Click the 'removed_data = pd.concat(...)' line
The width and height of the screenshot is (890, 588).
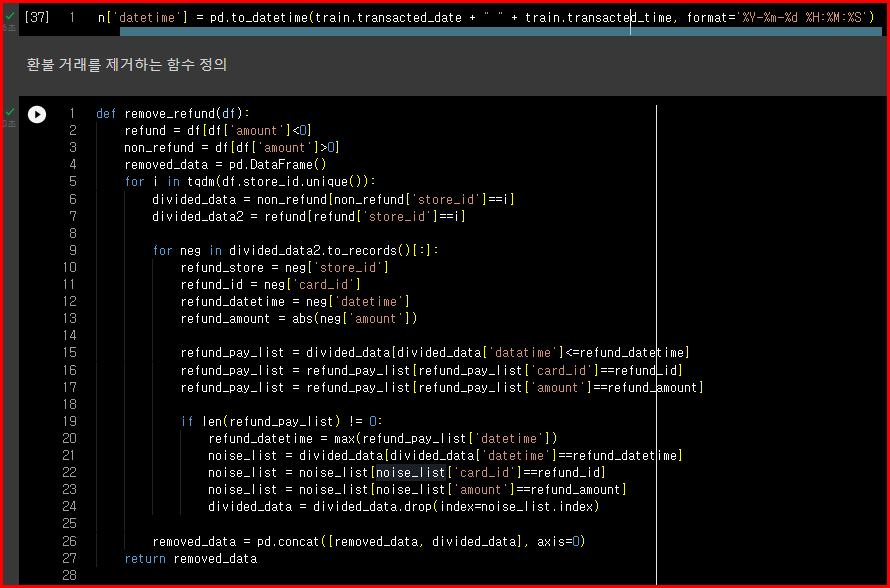pos(368,541)
